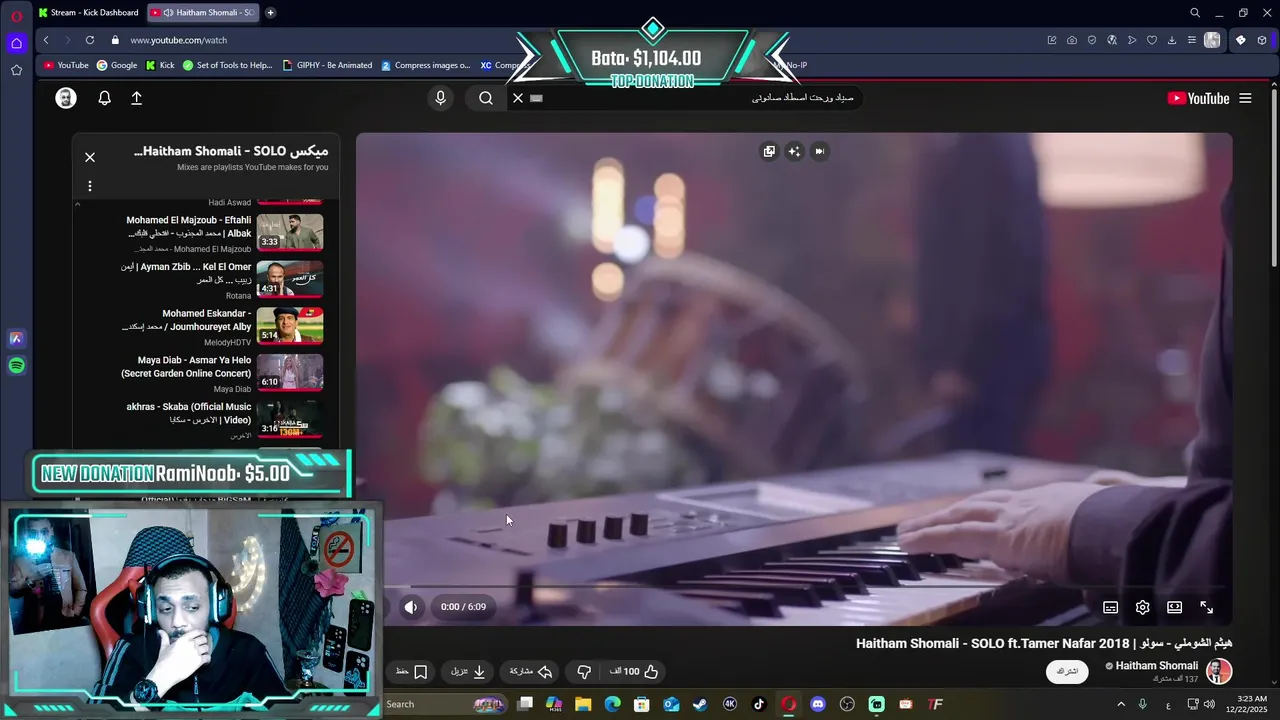Screen dimensions: 1280x720
Task: Open Steam from the taskbar
Action: pyautogui.click(x=700, y=704)
